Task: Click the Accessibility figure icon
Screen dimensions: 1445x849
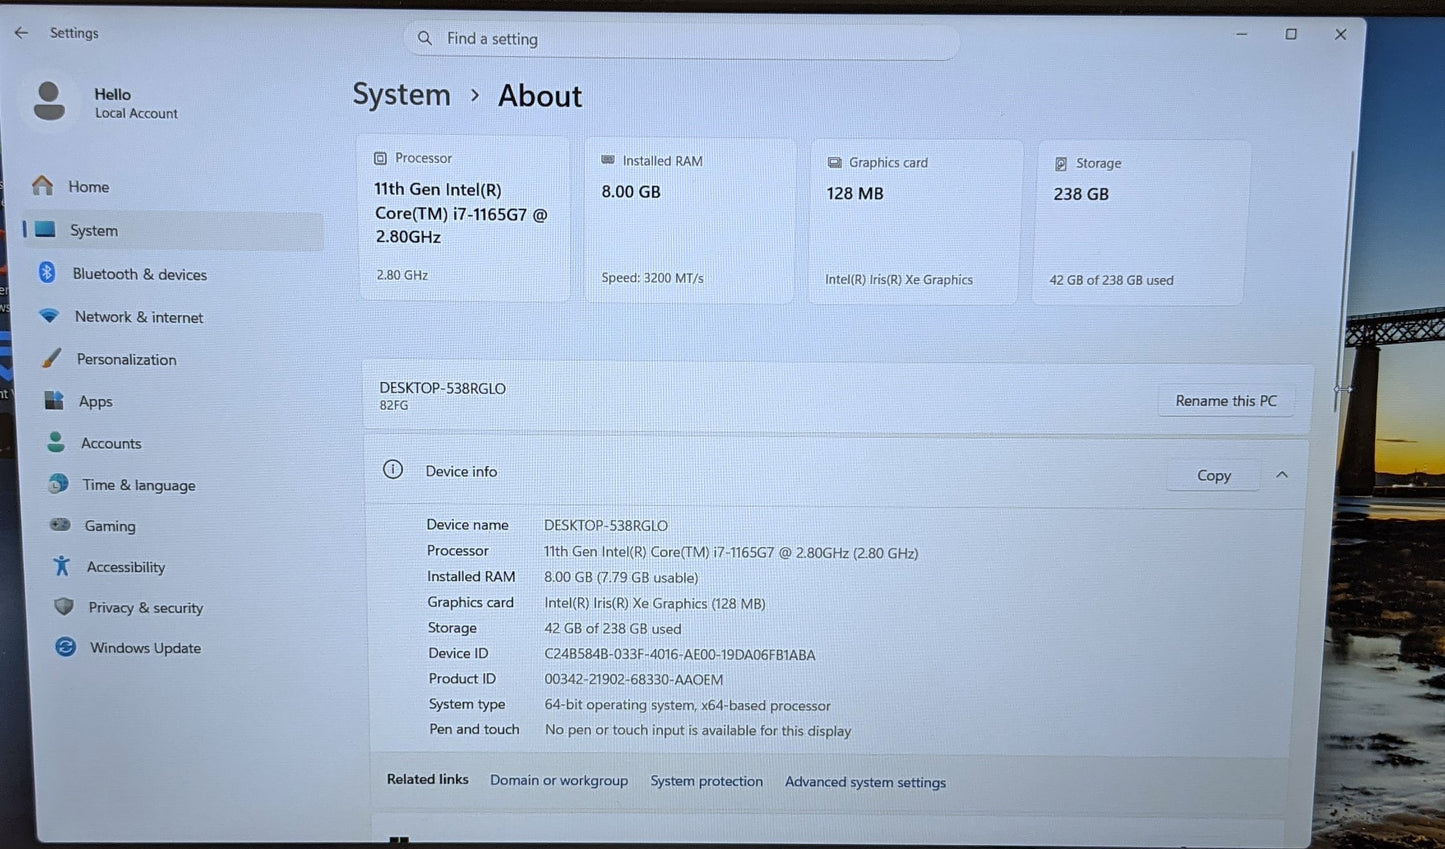Action: pyautogui.click(x=62, y=566)
